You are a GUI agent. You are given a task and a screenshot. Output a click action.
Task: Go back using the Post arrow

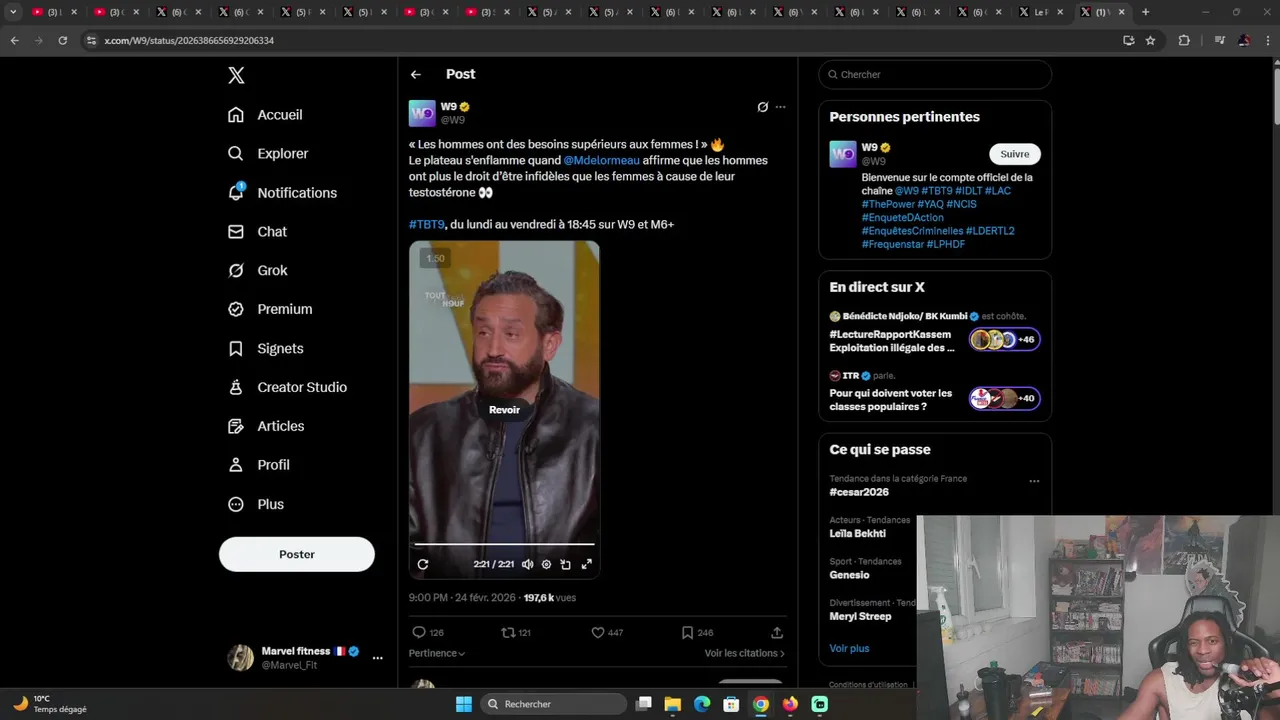[416, 74]
